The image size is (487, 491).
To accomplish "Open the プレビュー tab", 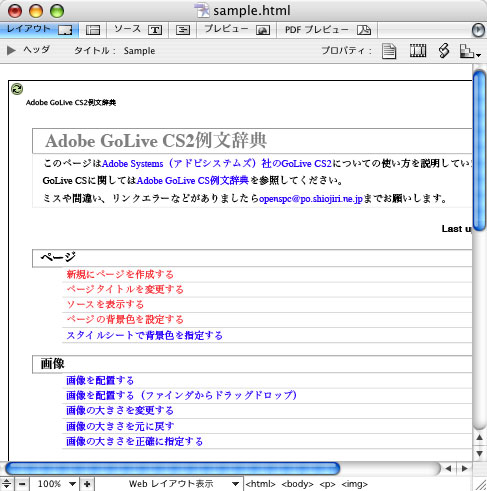I will click(x=237, y=30).
